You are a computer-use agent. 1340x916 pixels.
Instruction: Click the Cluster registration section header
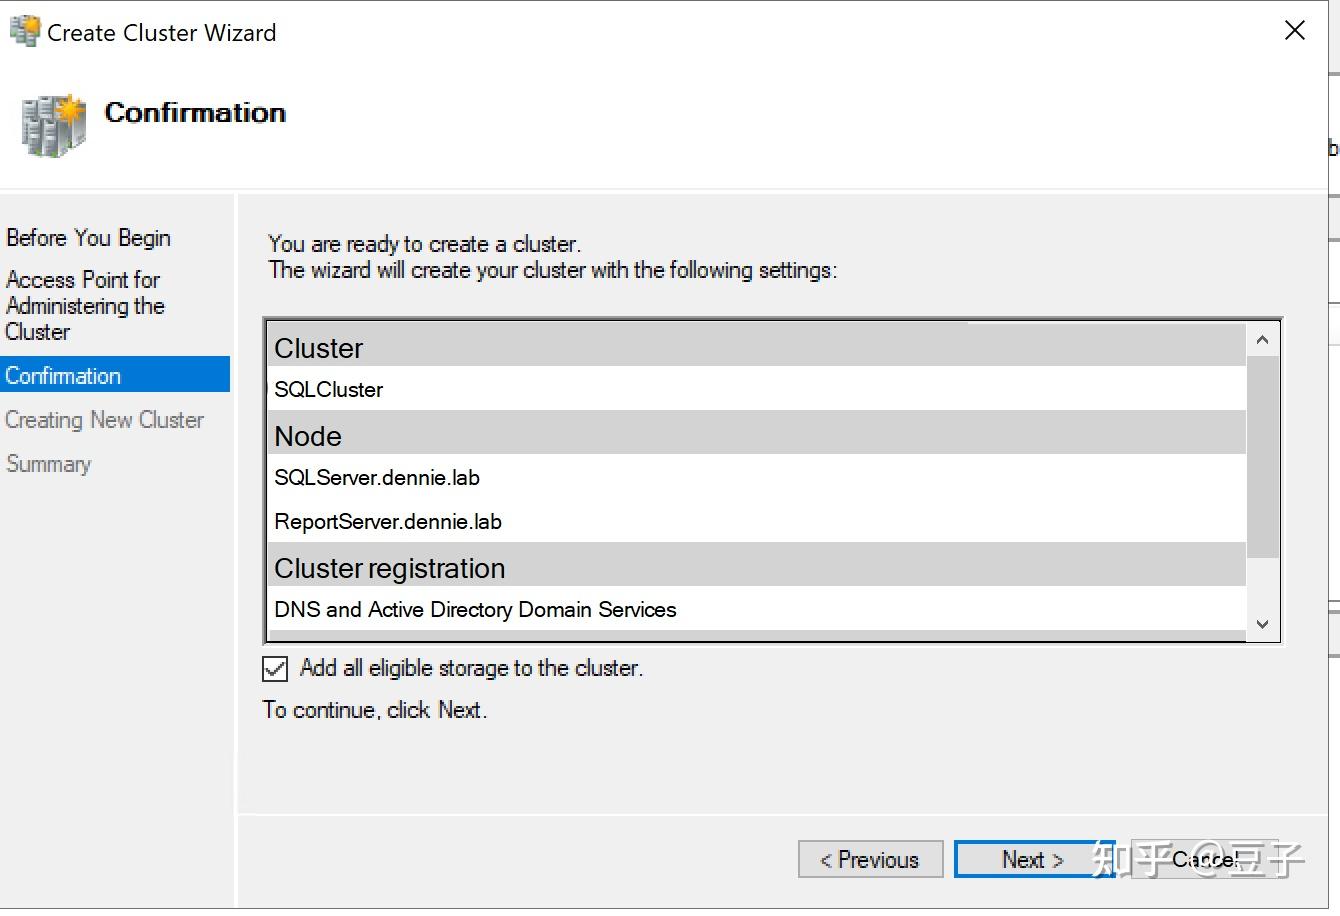pyautogui.click(x=389, y=567)
